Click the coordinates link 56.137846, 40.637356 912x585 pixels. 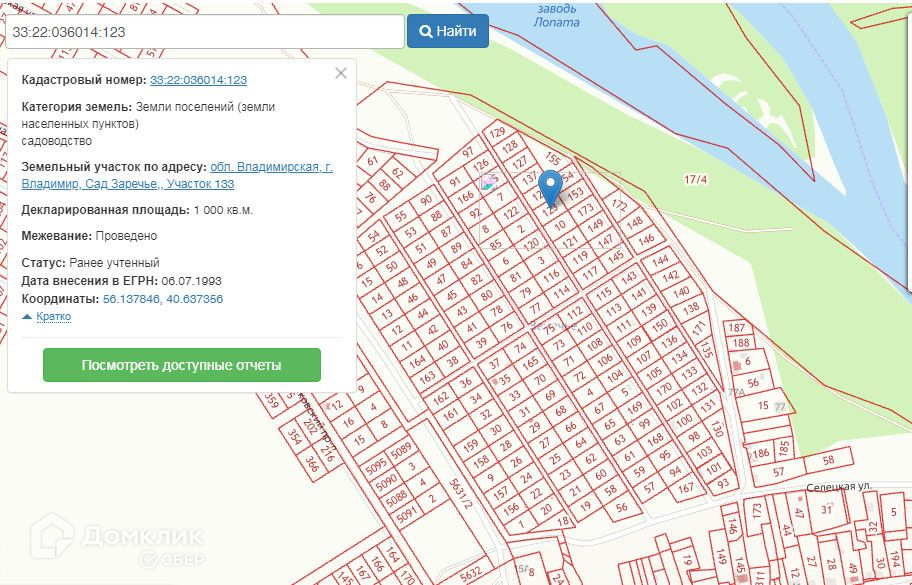163,299
